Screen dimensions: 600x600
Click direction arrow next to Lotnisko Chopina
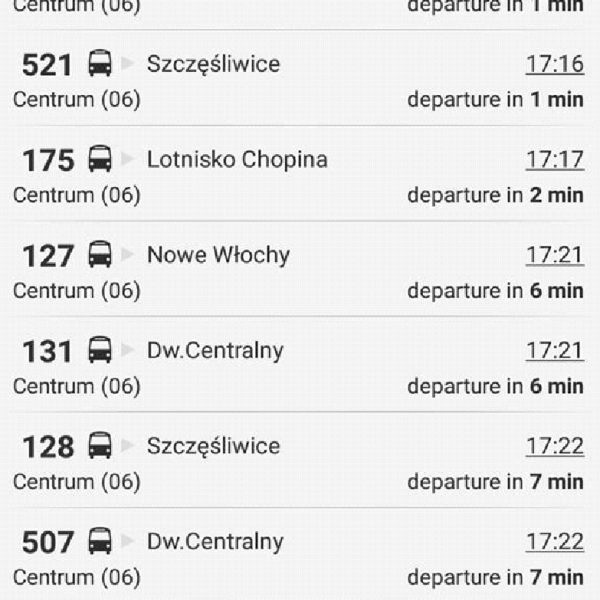click(127, 160)
